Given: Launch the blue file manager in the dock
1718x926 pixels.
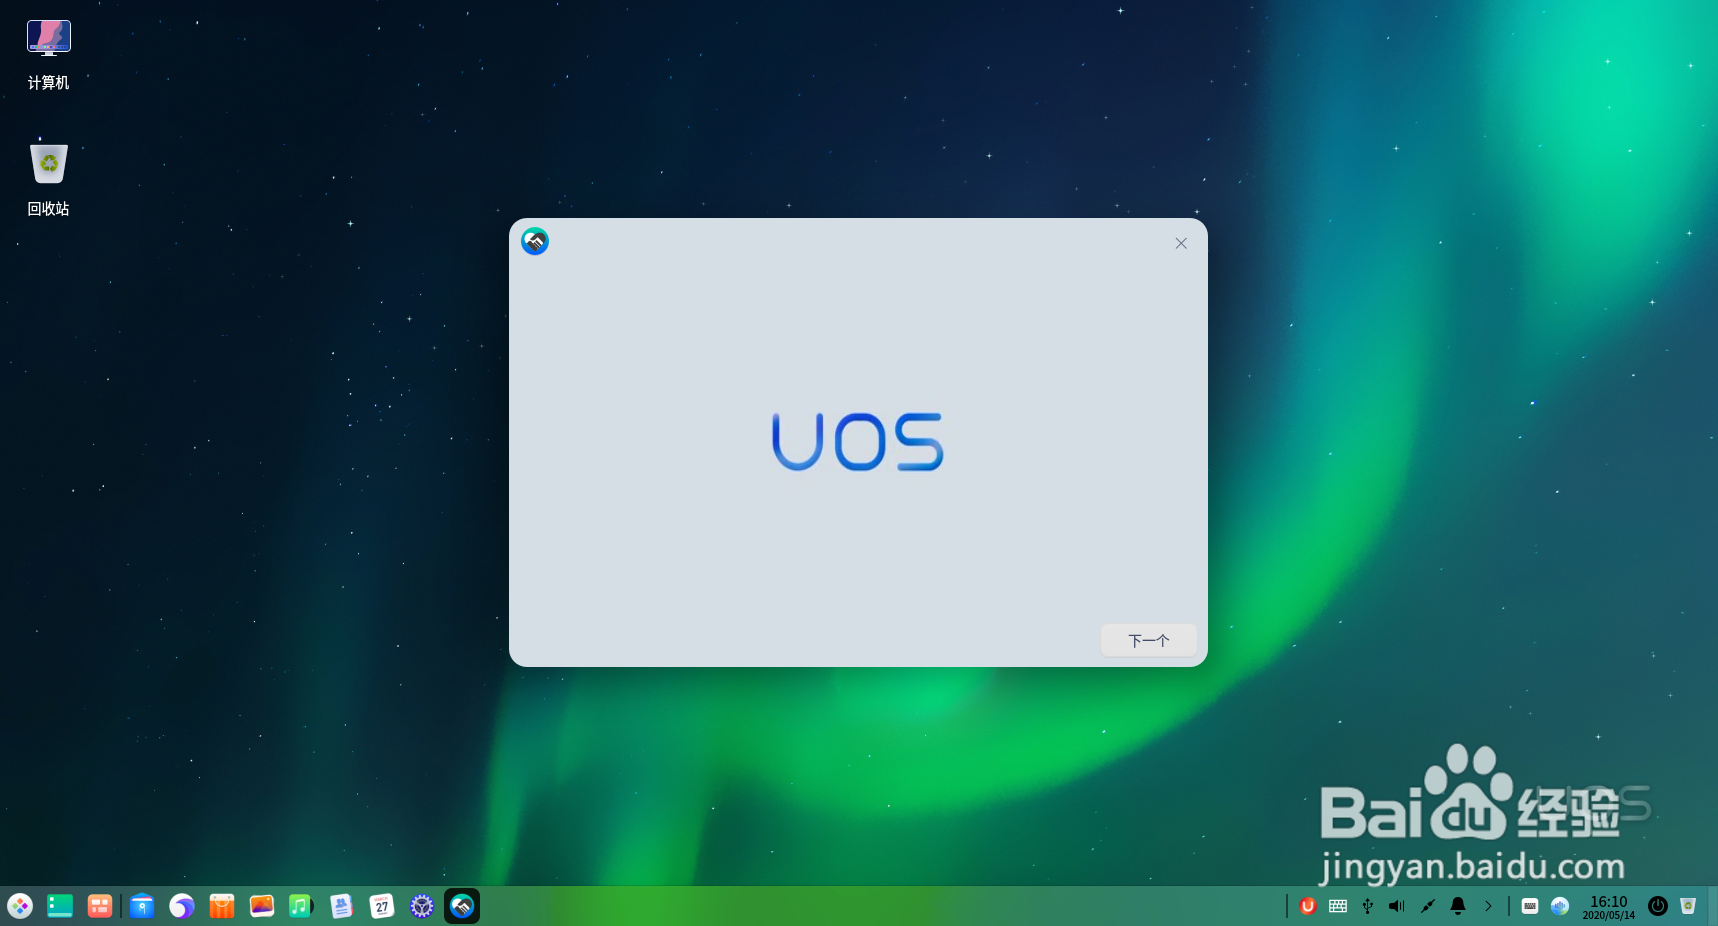Looking at the screenshot, I should (x=142, y=906).
